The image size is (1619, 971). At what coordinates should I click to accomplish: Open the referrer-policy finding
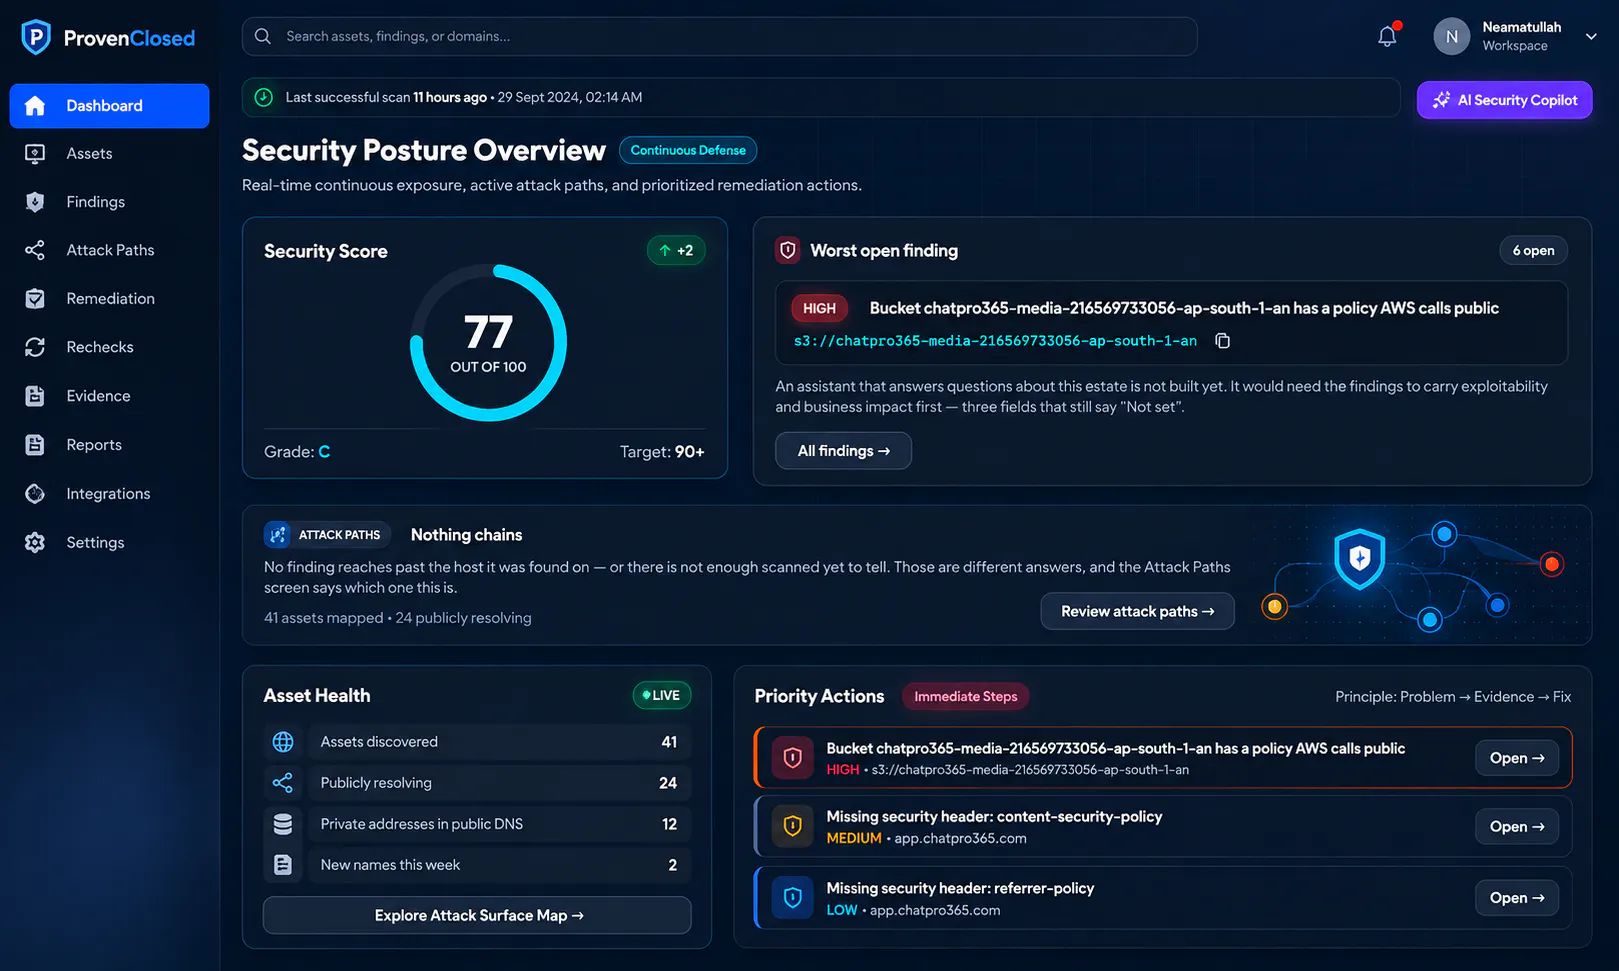click(x=1516, y=898)
